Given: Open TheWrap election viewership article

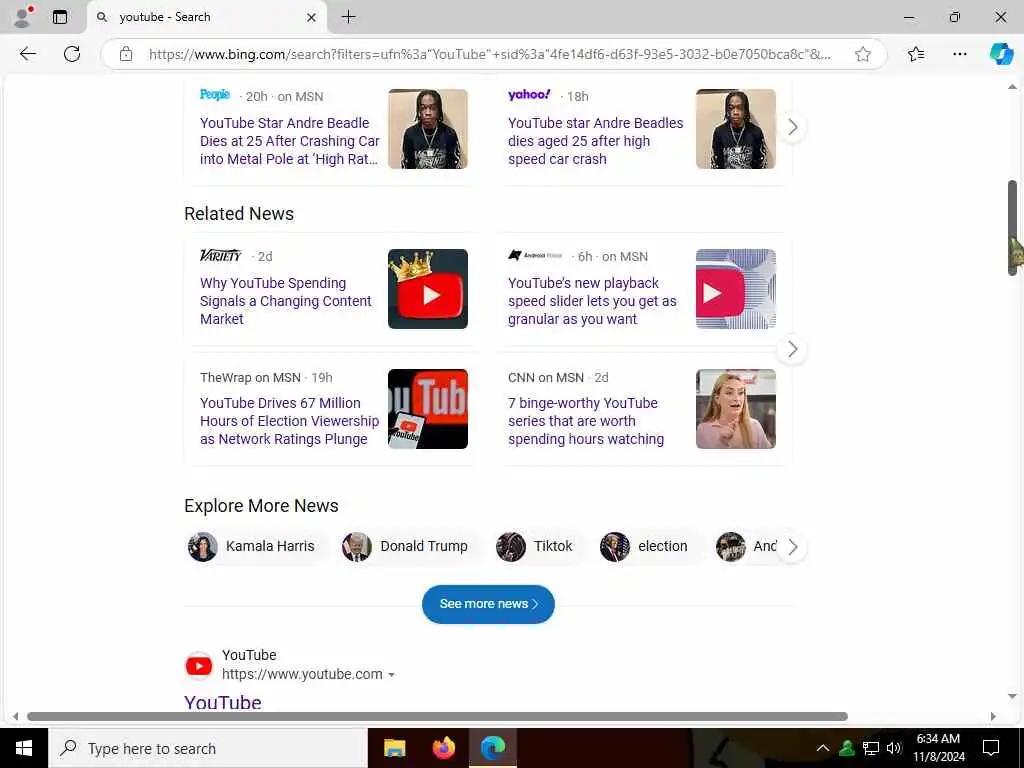Looking at the screenshot, I should tap(289, 421).
